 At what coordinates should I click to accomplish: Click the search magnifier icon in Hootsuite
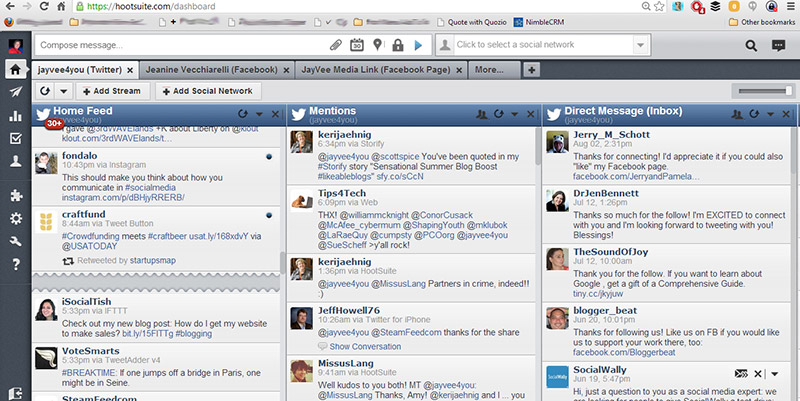[x=751, y=45]
